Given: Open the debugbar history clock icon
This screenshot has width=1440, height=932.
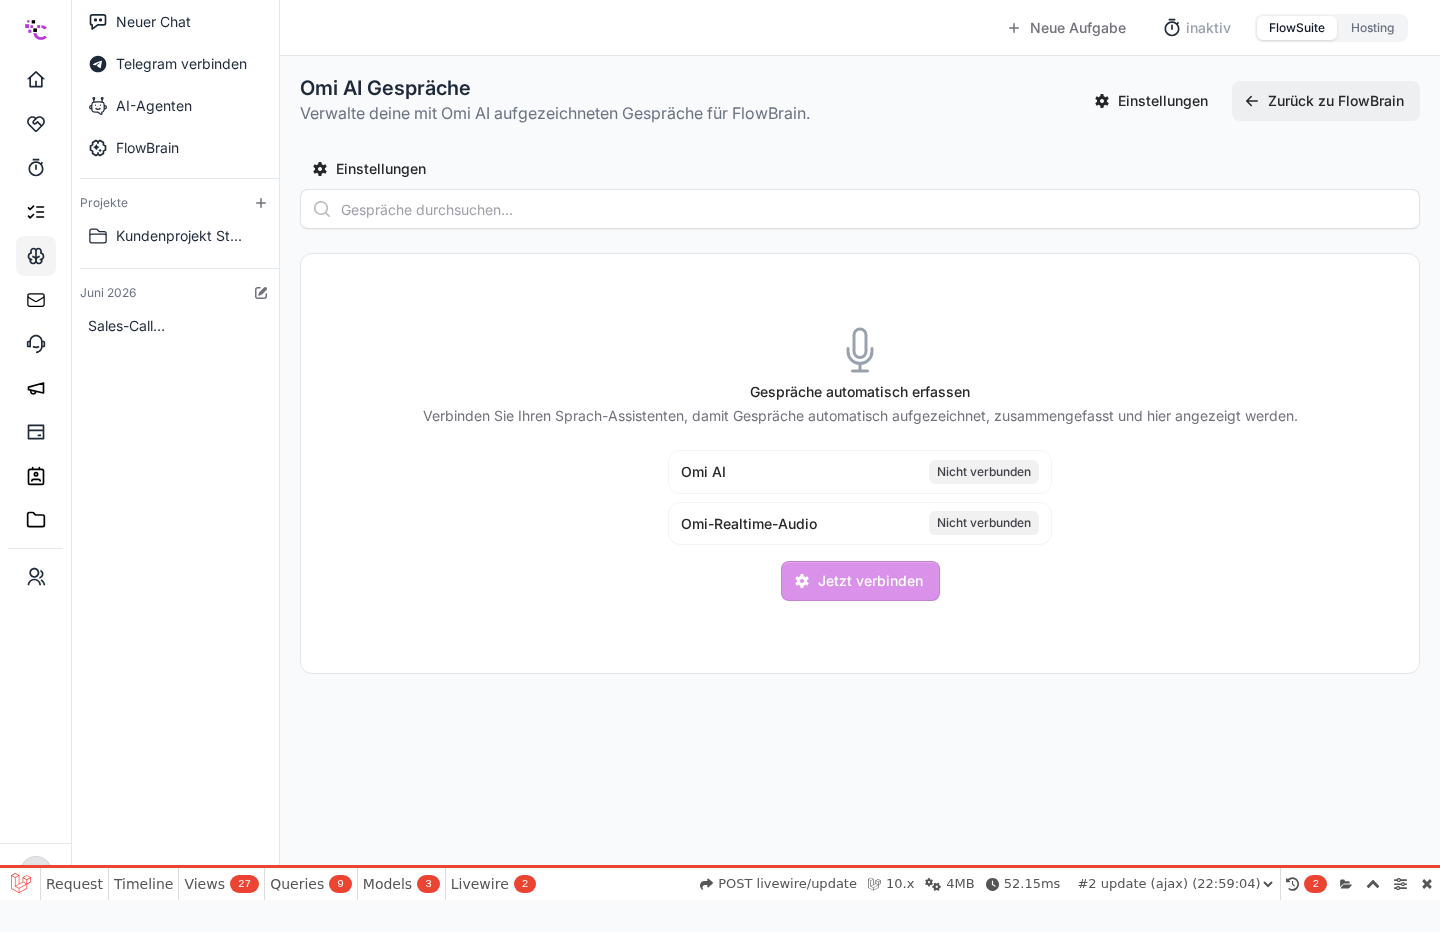Looking at the screenshot, I should (x=1292, y=884).
